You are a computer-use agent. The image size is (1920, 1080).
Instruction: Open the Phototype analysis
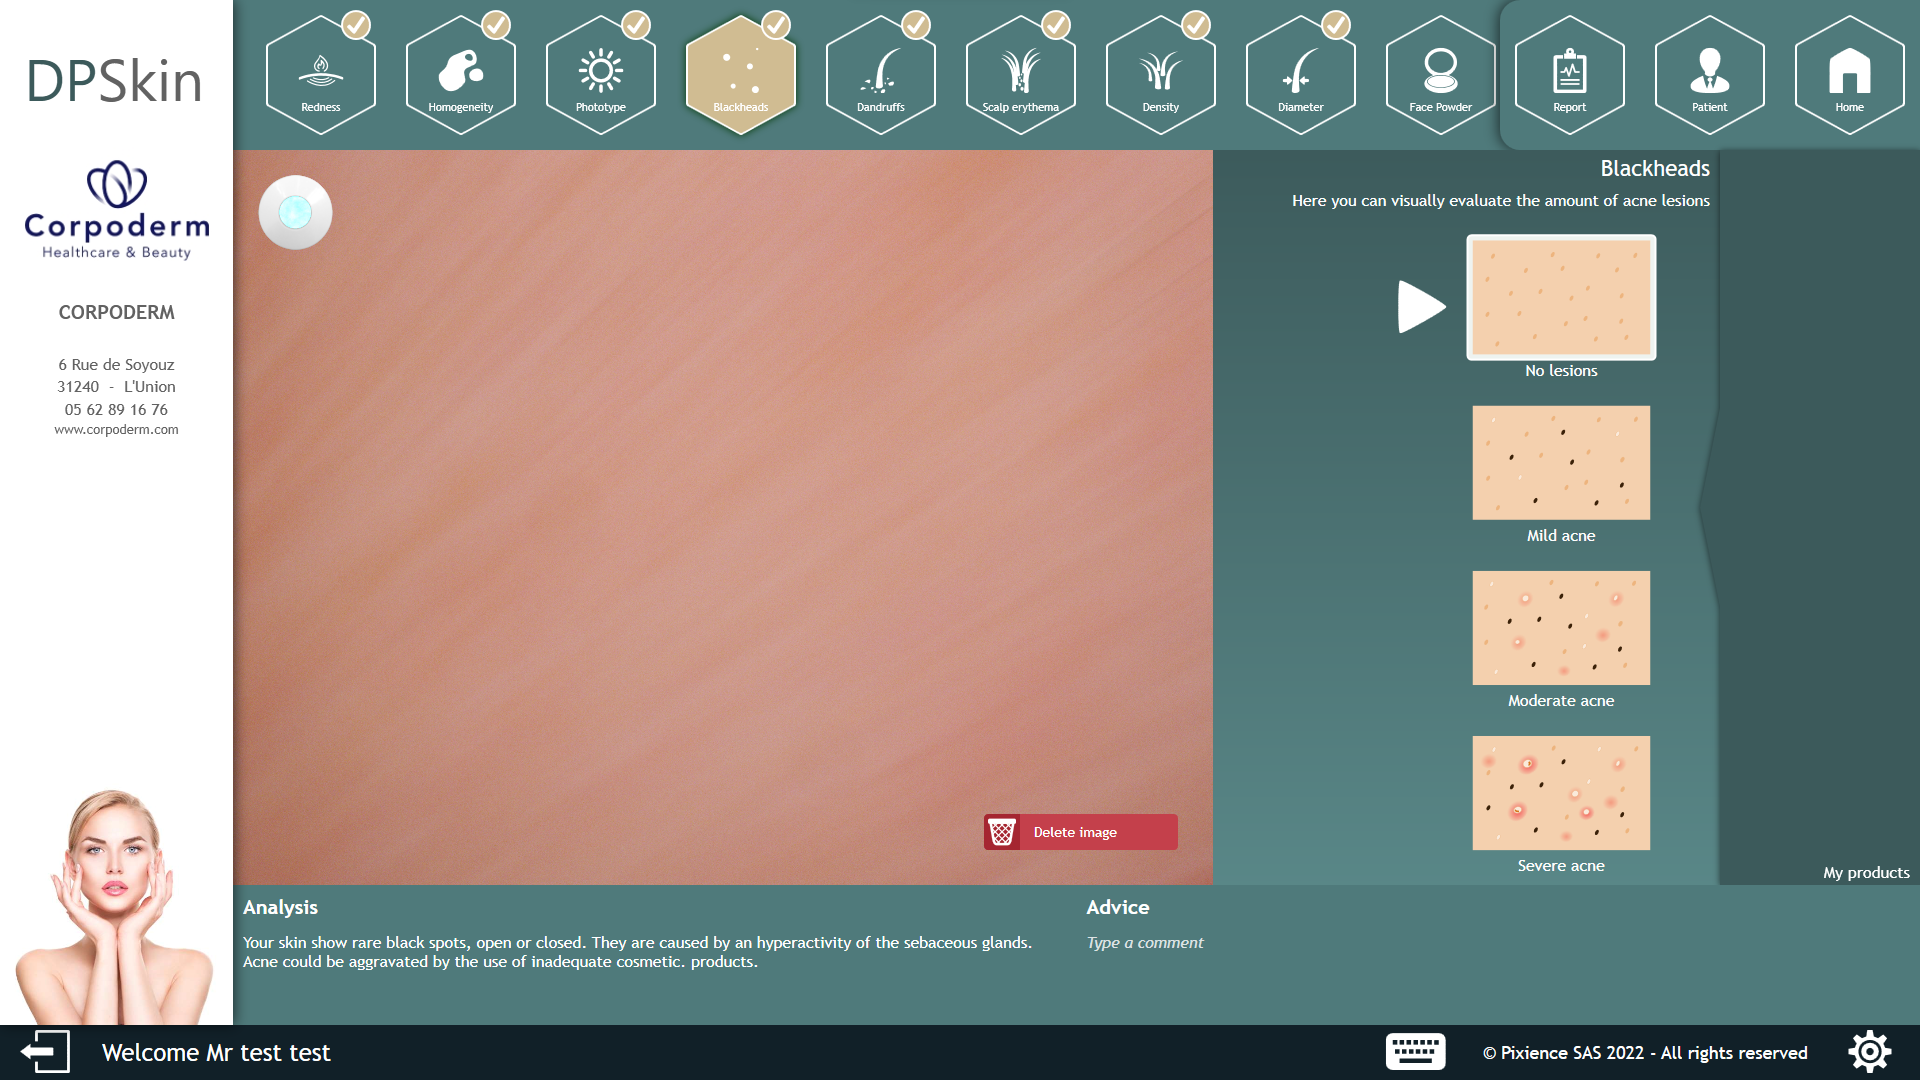click(600, 75)
